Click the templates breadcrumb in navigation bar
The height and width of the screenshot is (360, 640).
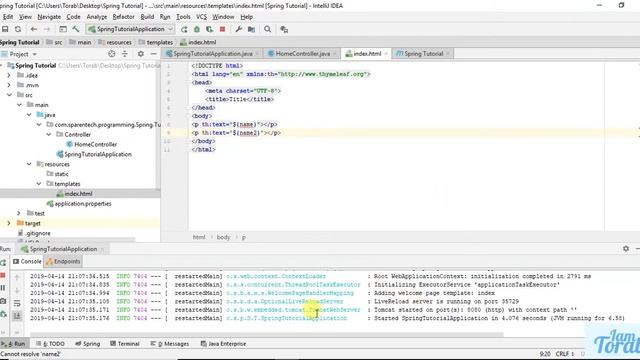(x=156, y=42)
